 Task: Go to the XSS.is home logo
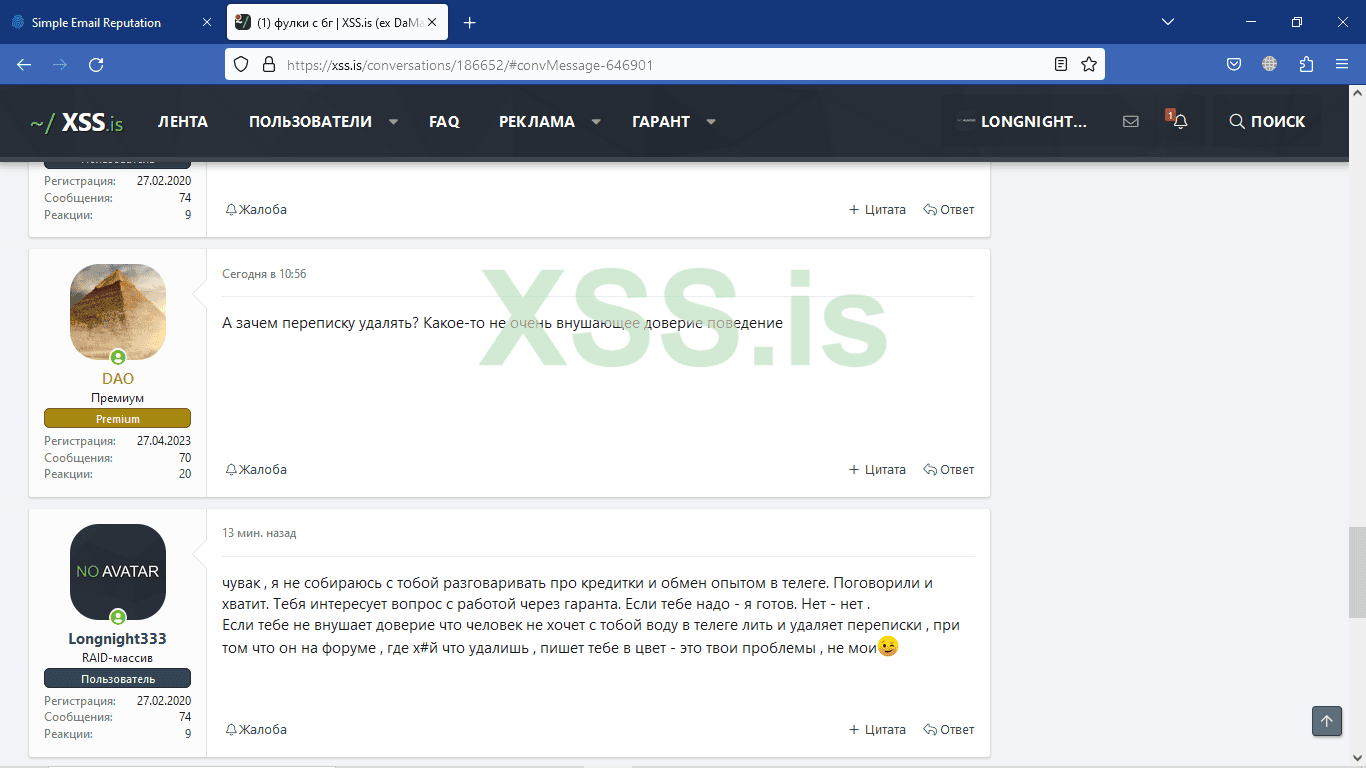coord(77,122)
